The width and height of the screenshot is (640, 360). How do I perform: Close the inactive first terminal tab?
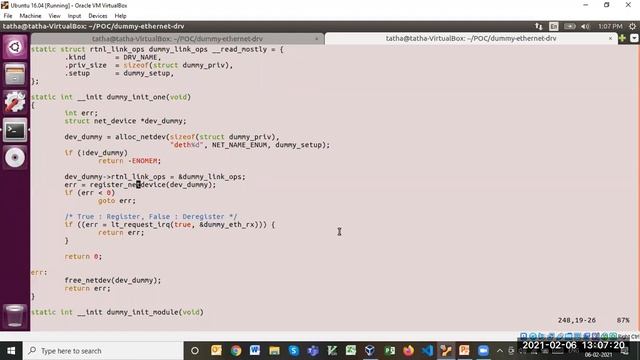coord(317,39)
